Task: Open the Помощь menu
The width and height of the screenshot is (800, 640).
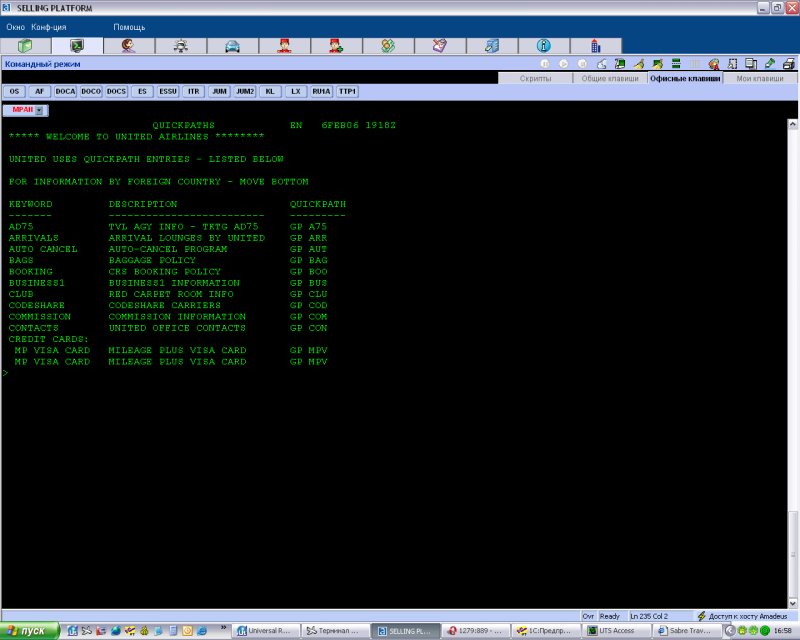Action: (129, 27)
